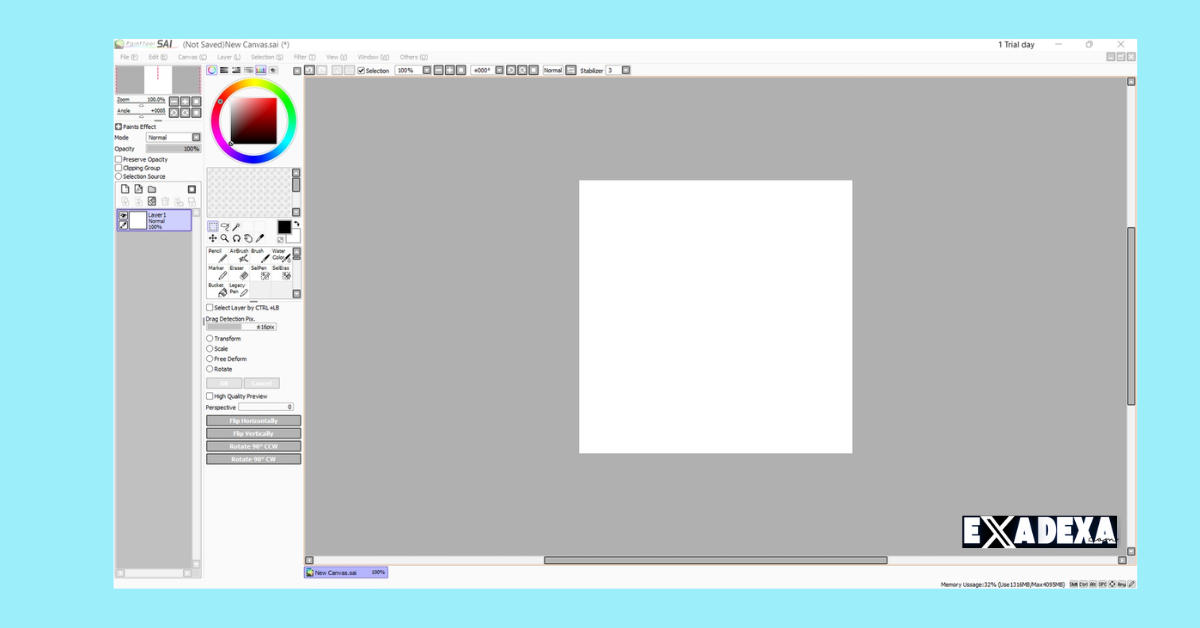The image size is (1200, 628).
Task: Open the Eyedropper color picker tool
Action: pos(261,239)
